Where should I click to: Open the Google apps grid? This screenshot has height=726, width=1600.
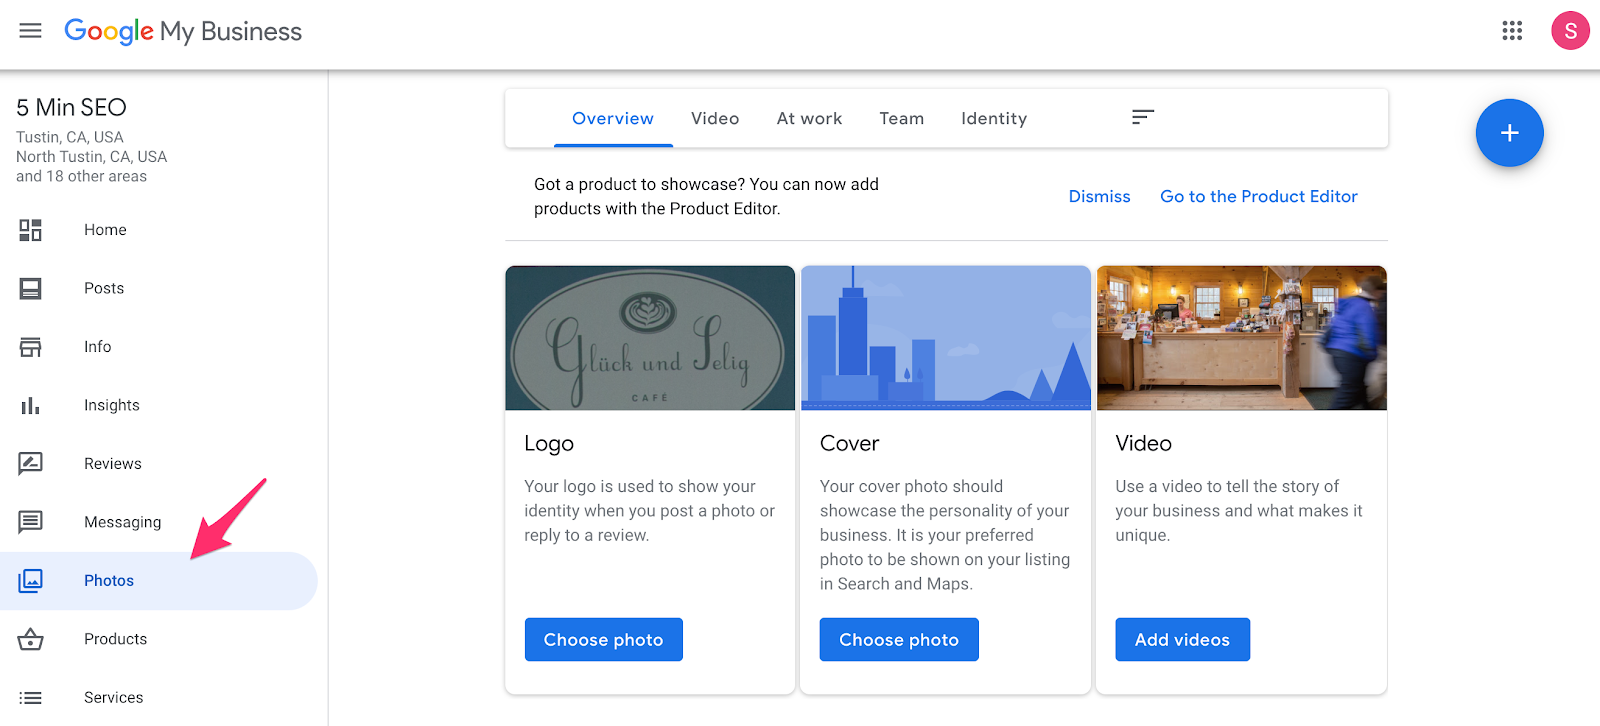point(1512,31)
